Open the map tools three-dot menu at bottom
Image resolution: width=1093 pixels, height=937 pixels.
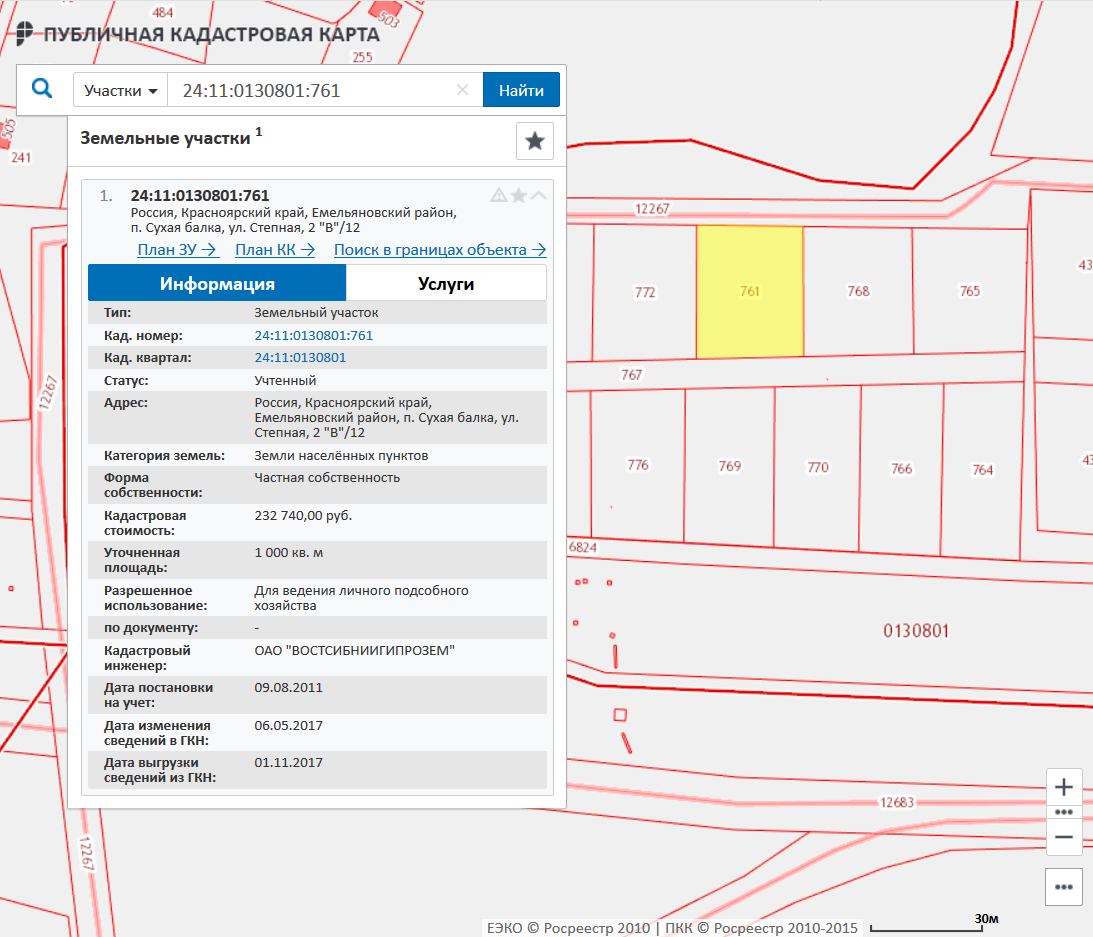click(1063, 886)
